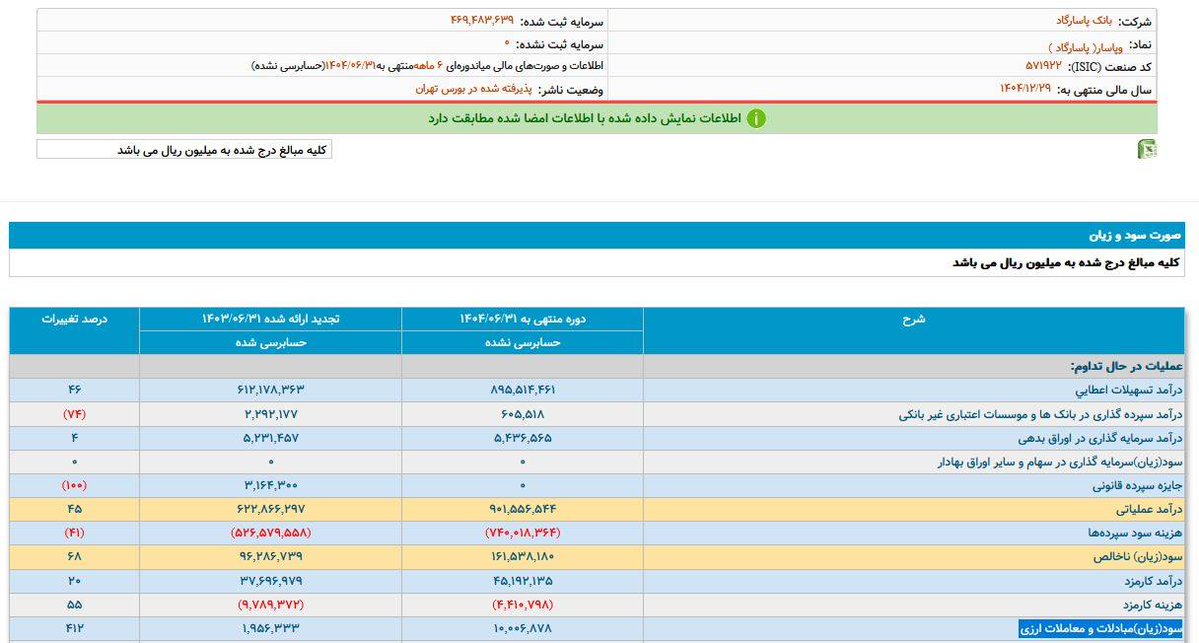Click the Excel export icon

[1146, 149]
